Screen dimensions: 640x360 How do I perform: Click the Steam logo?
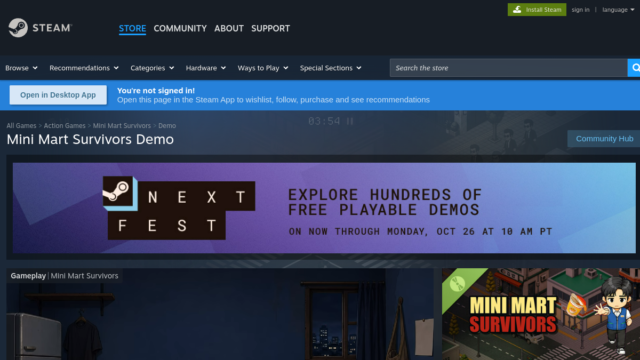click(x=40, y=28)
